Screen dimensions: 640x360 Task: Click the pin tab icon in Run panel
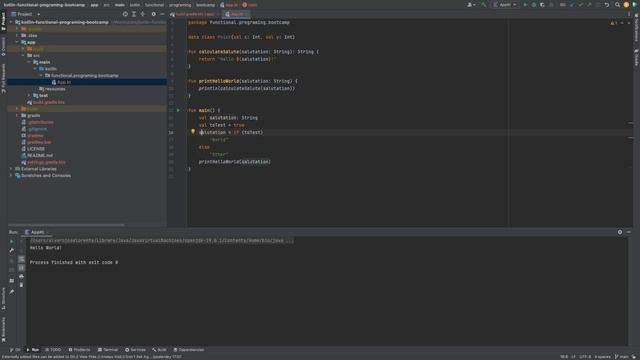point(11,292)
